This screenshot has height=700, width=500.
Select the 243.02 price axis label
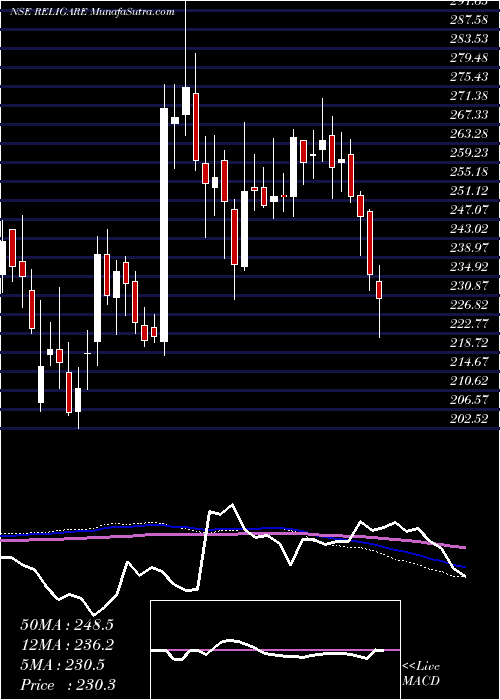469,229
